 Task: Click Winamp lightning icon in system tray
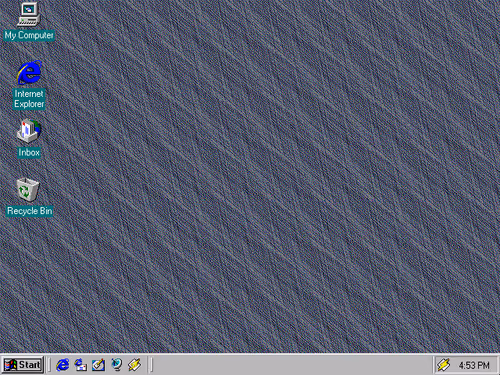(x=444, y=365)
